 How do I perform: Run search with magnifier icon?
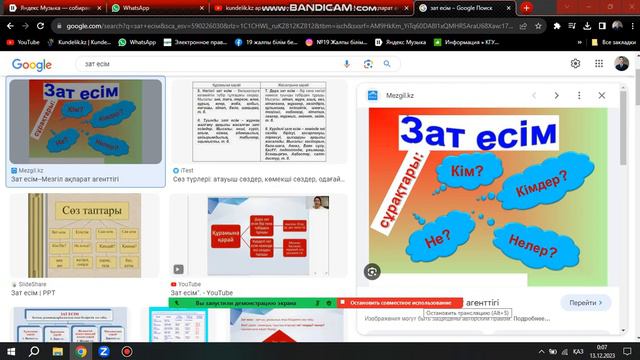click(x=387, y=64)
